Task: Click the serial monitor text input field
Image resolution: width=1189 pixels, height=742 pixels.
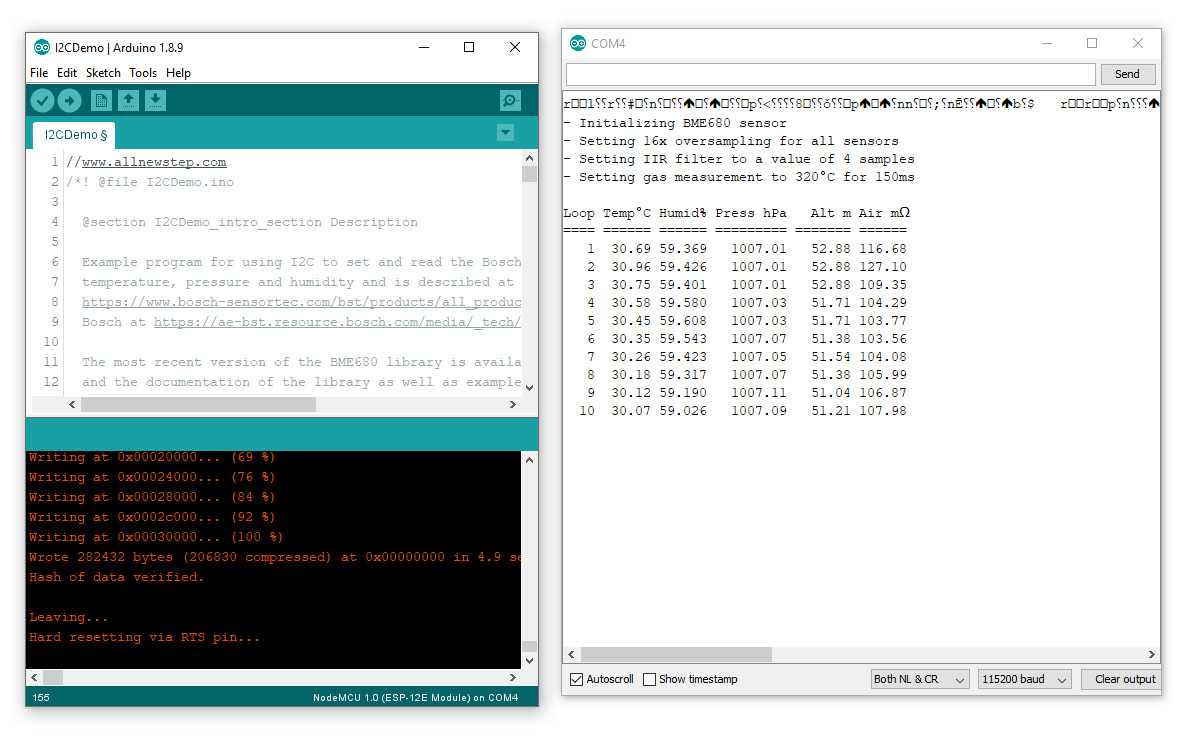Action: [830, 74]
